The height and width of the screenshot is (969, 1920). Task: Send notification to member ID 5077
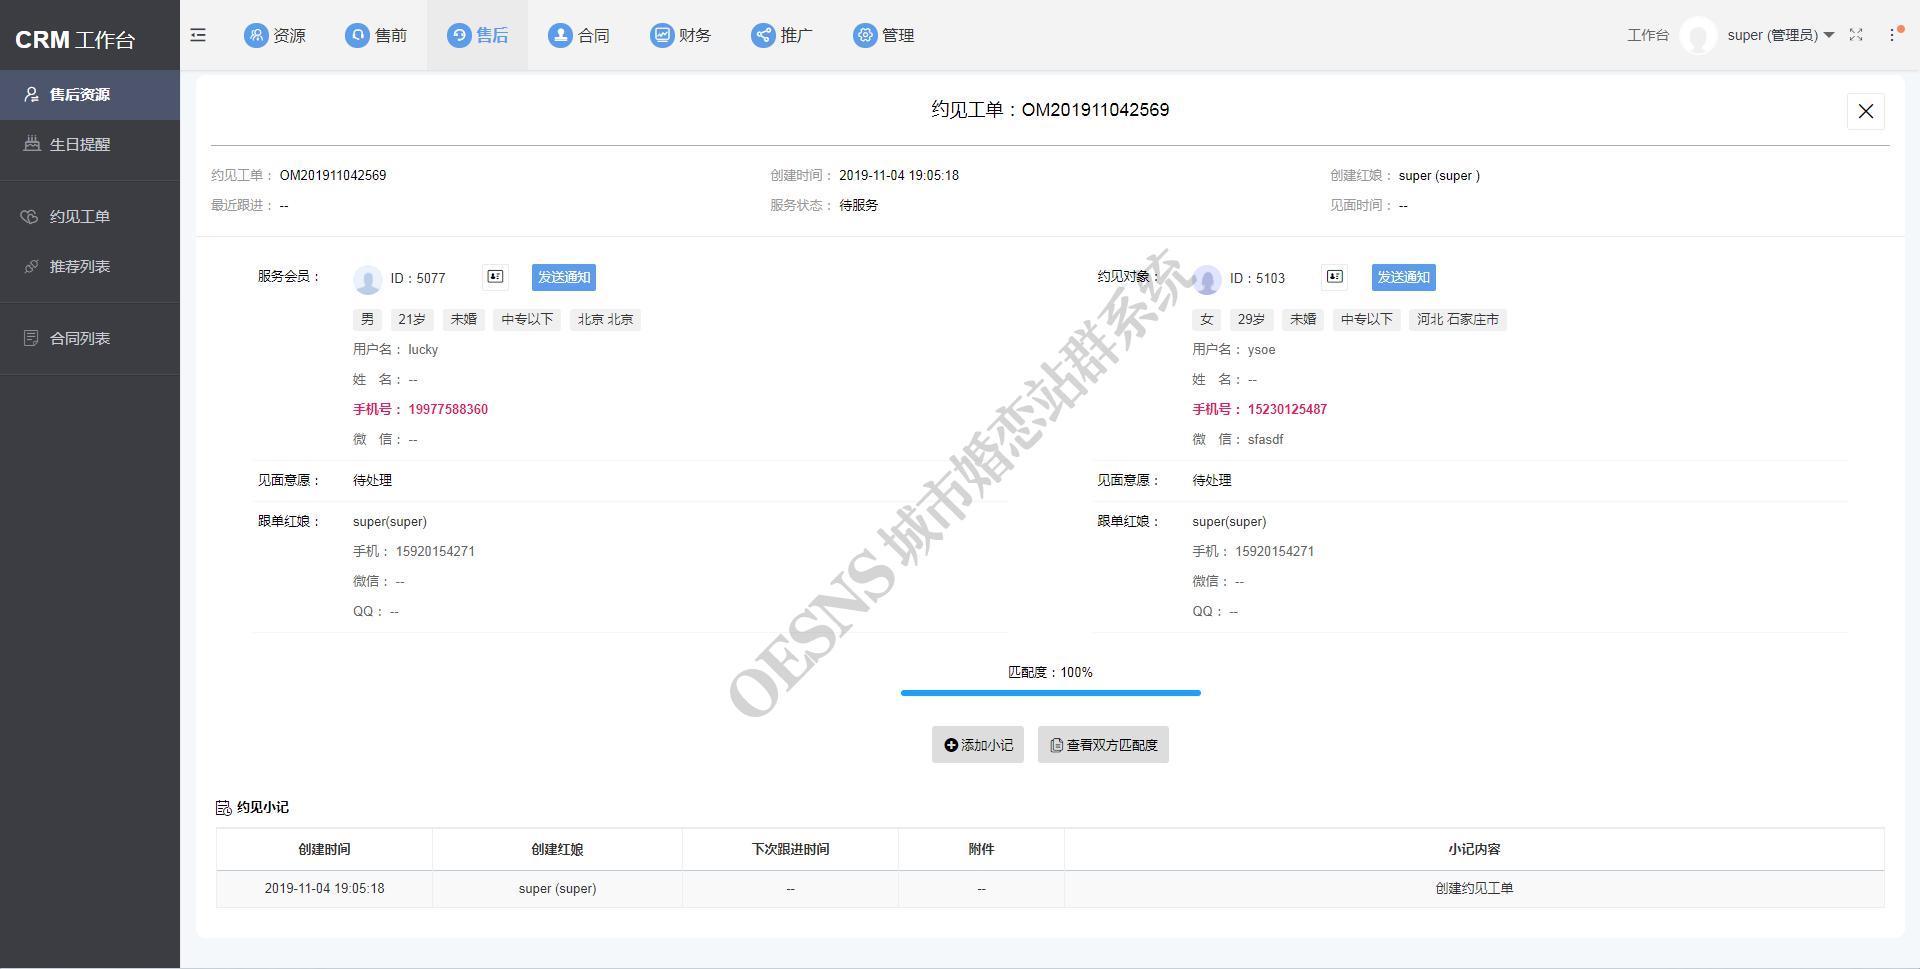point(564,277)
